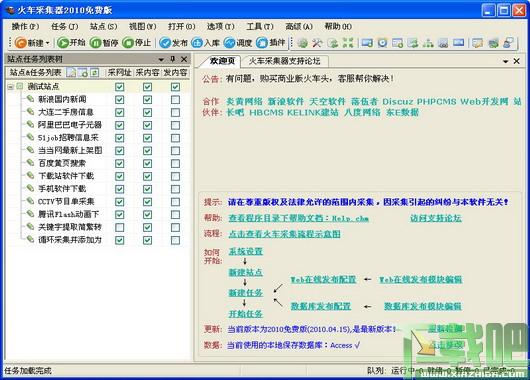
Task: Click the 发布 (Publish) toolbar button
Action: [173, 43]
